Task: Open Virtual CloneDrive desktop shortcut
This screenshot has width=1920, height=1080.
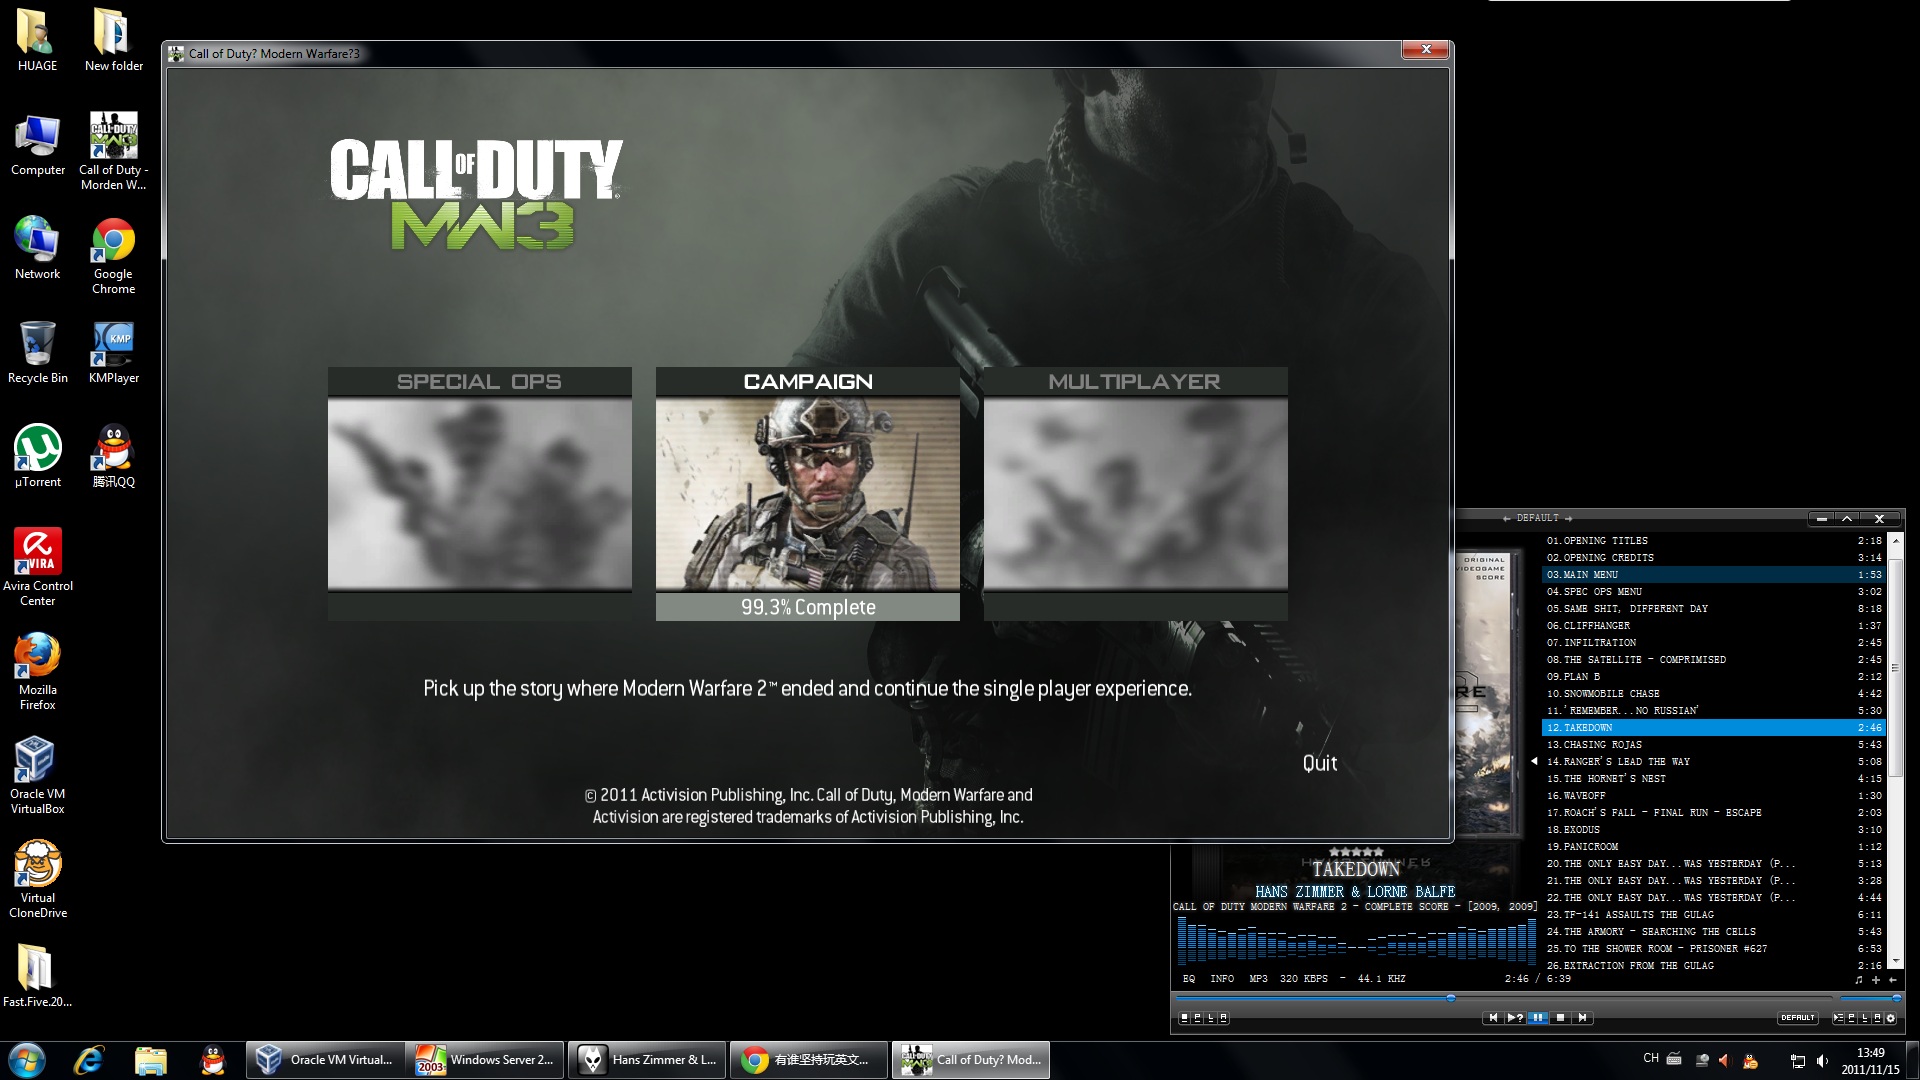Action: click(x=37, y=878)
